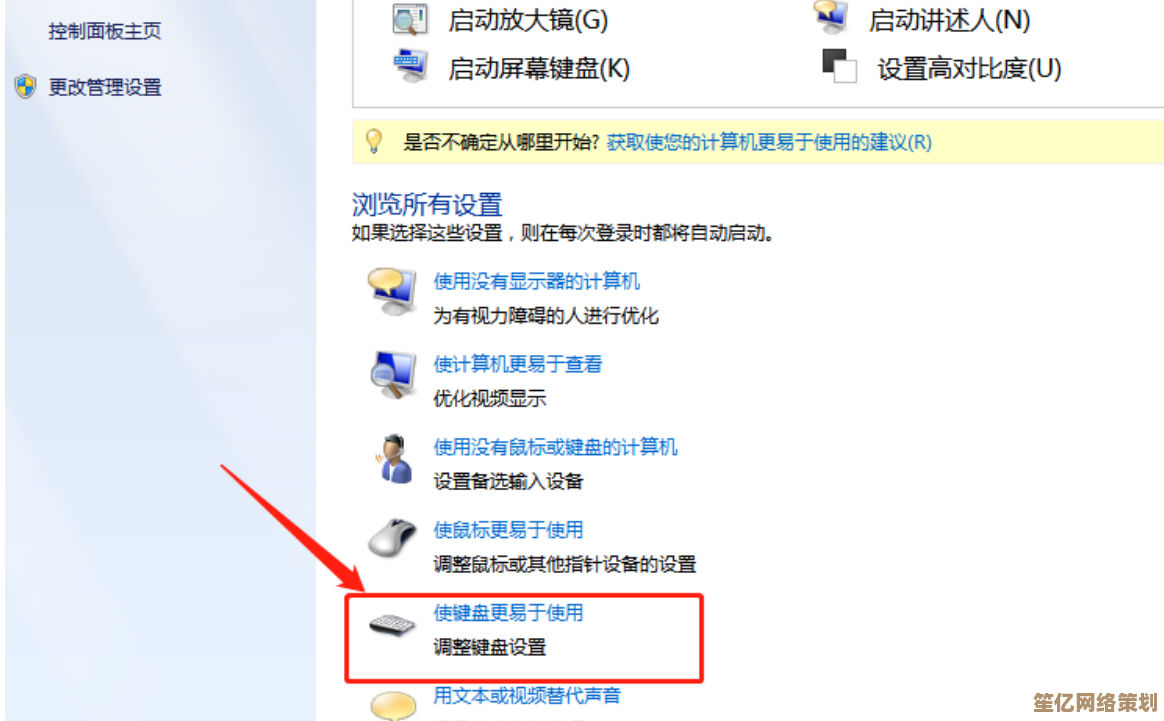
Task: Open 使键盘更易于使用 link
Action: click(508, 613)
